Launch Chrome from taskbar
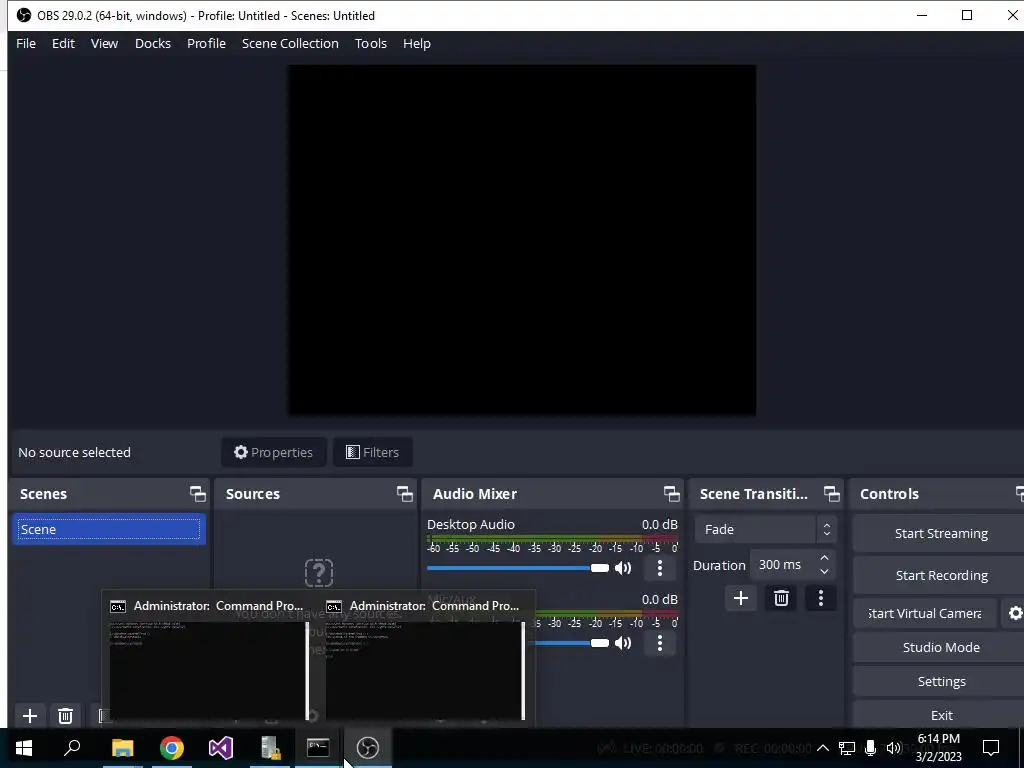The height and width of the screenshot is (768, 1024). click(172, 748)
